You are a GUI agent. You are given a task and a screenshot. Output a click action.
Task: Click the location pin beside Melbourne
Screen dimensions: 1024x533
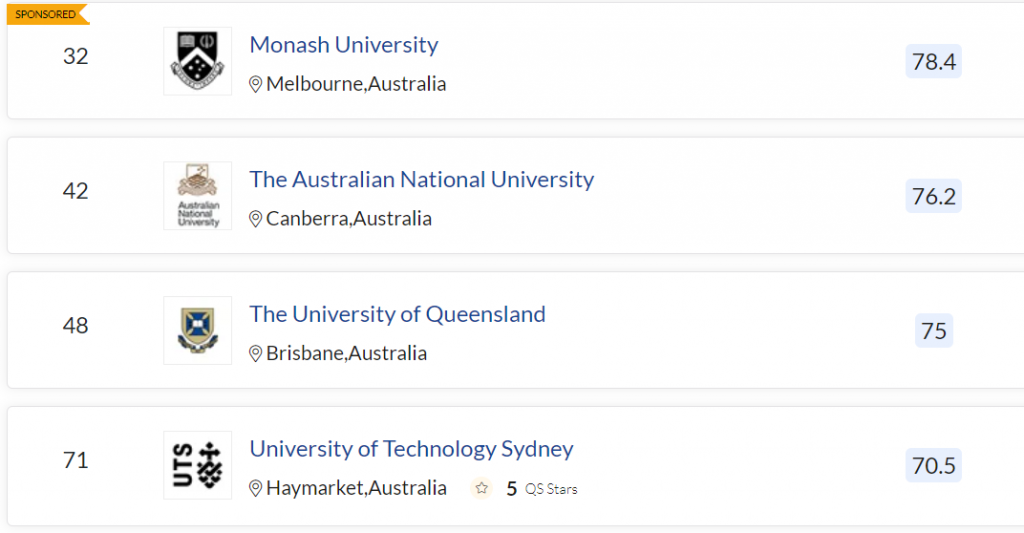255,85
